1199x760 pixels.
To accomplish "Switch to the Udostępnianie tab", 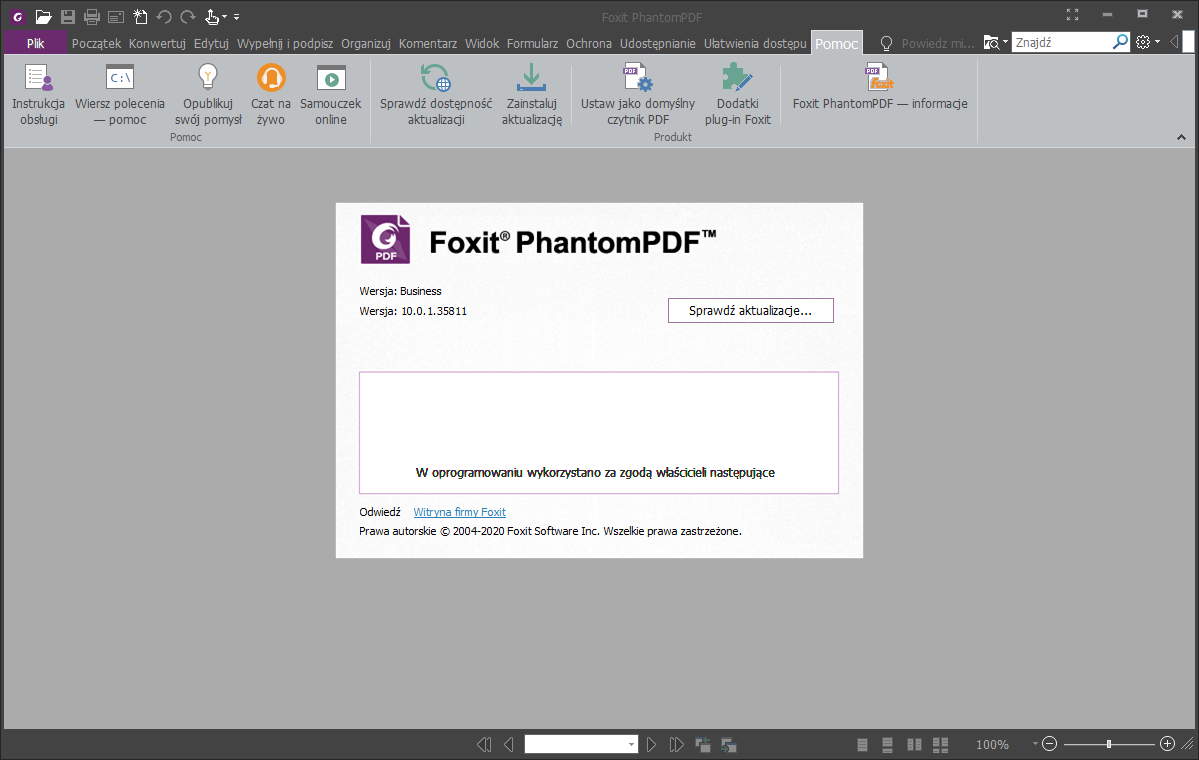I will point(658,44).
